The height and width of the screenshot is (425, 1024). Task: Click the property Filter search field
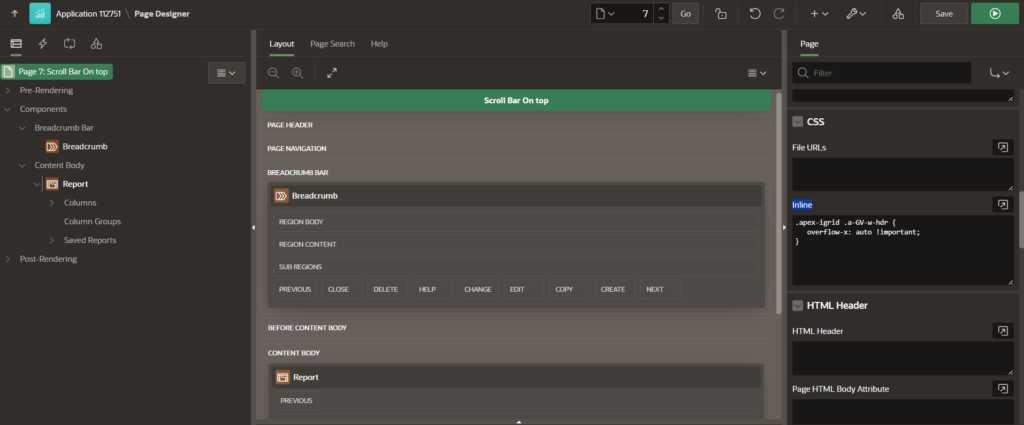coord(888,73)
